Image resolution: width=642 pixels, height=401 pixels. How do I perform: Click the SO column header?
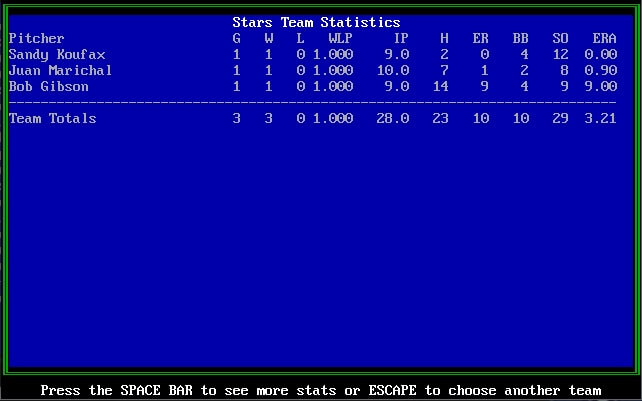[561, 39]
